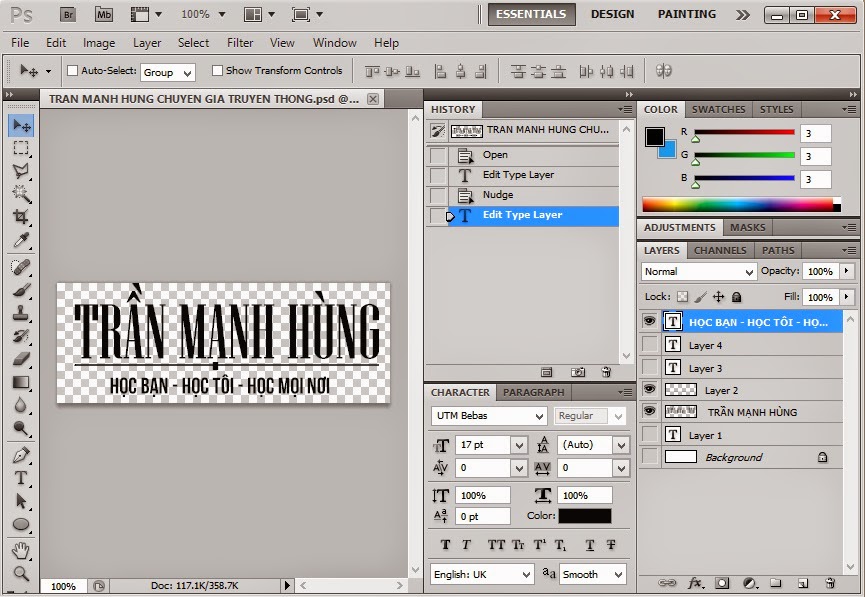Select the Ellipse shape tool
865x597 pixels.
21,524
